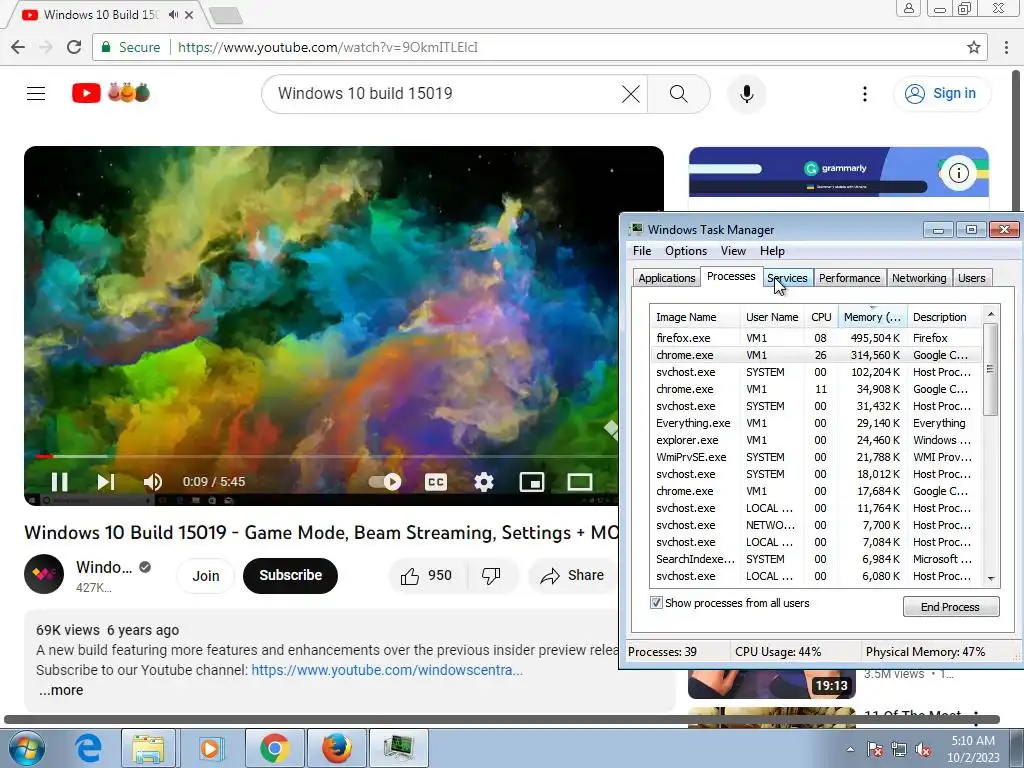The width and height of the screenshot is (1024, 768).
Task: Start voice search with the microphone
Action: (746, 94)
